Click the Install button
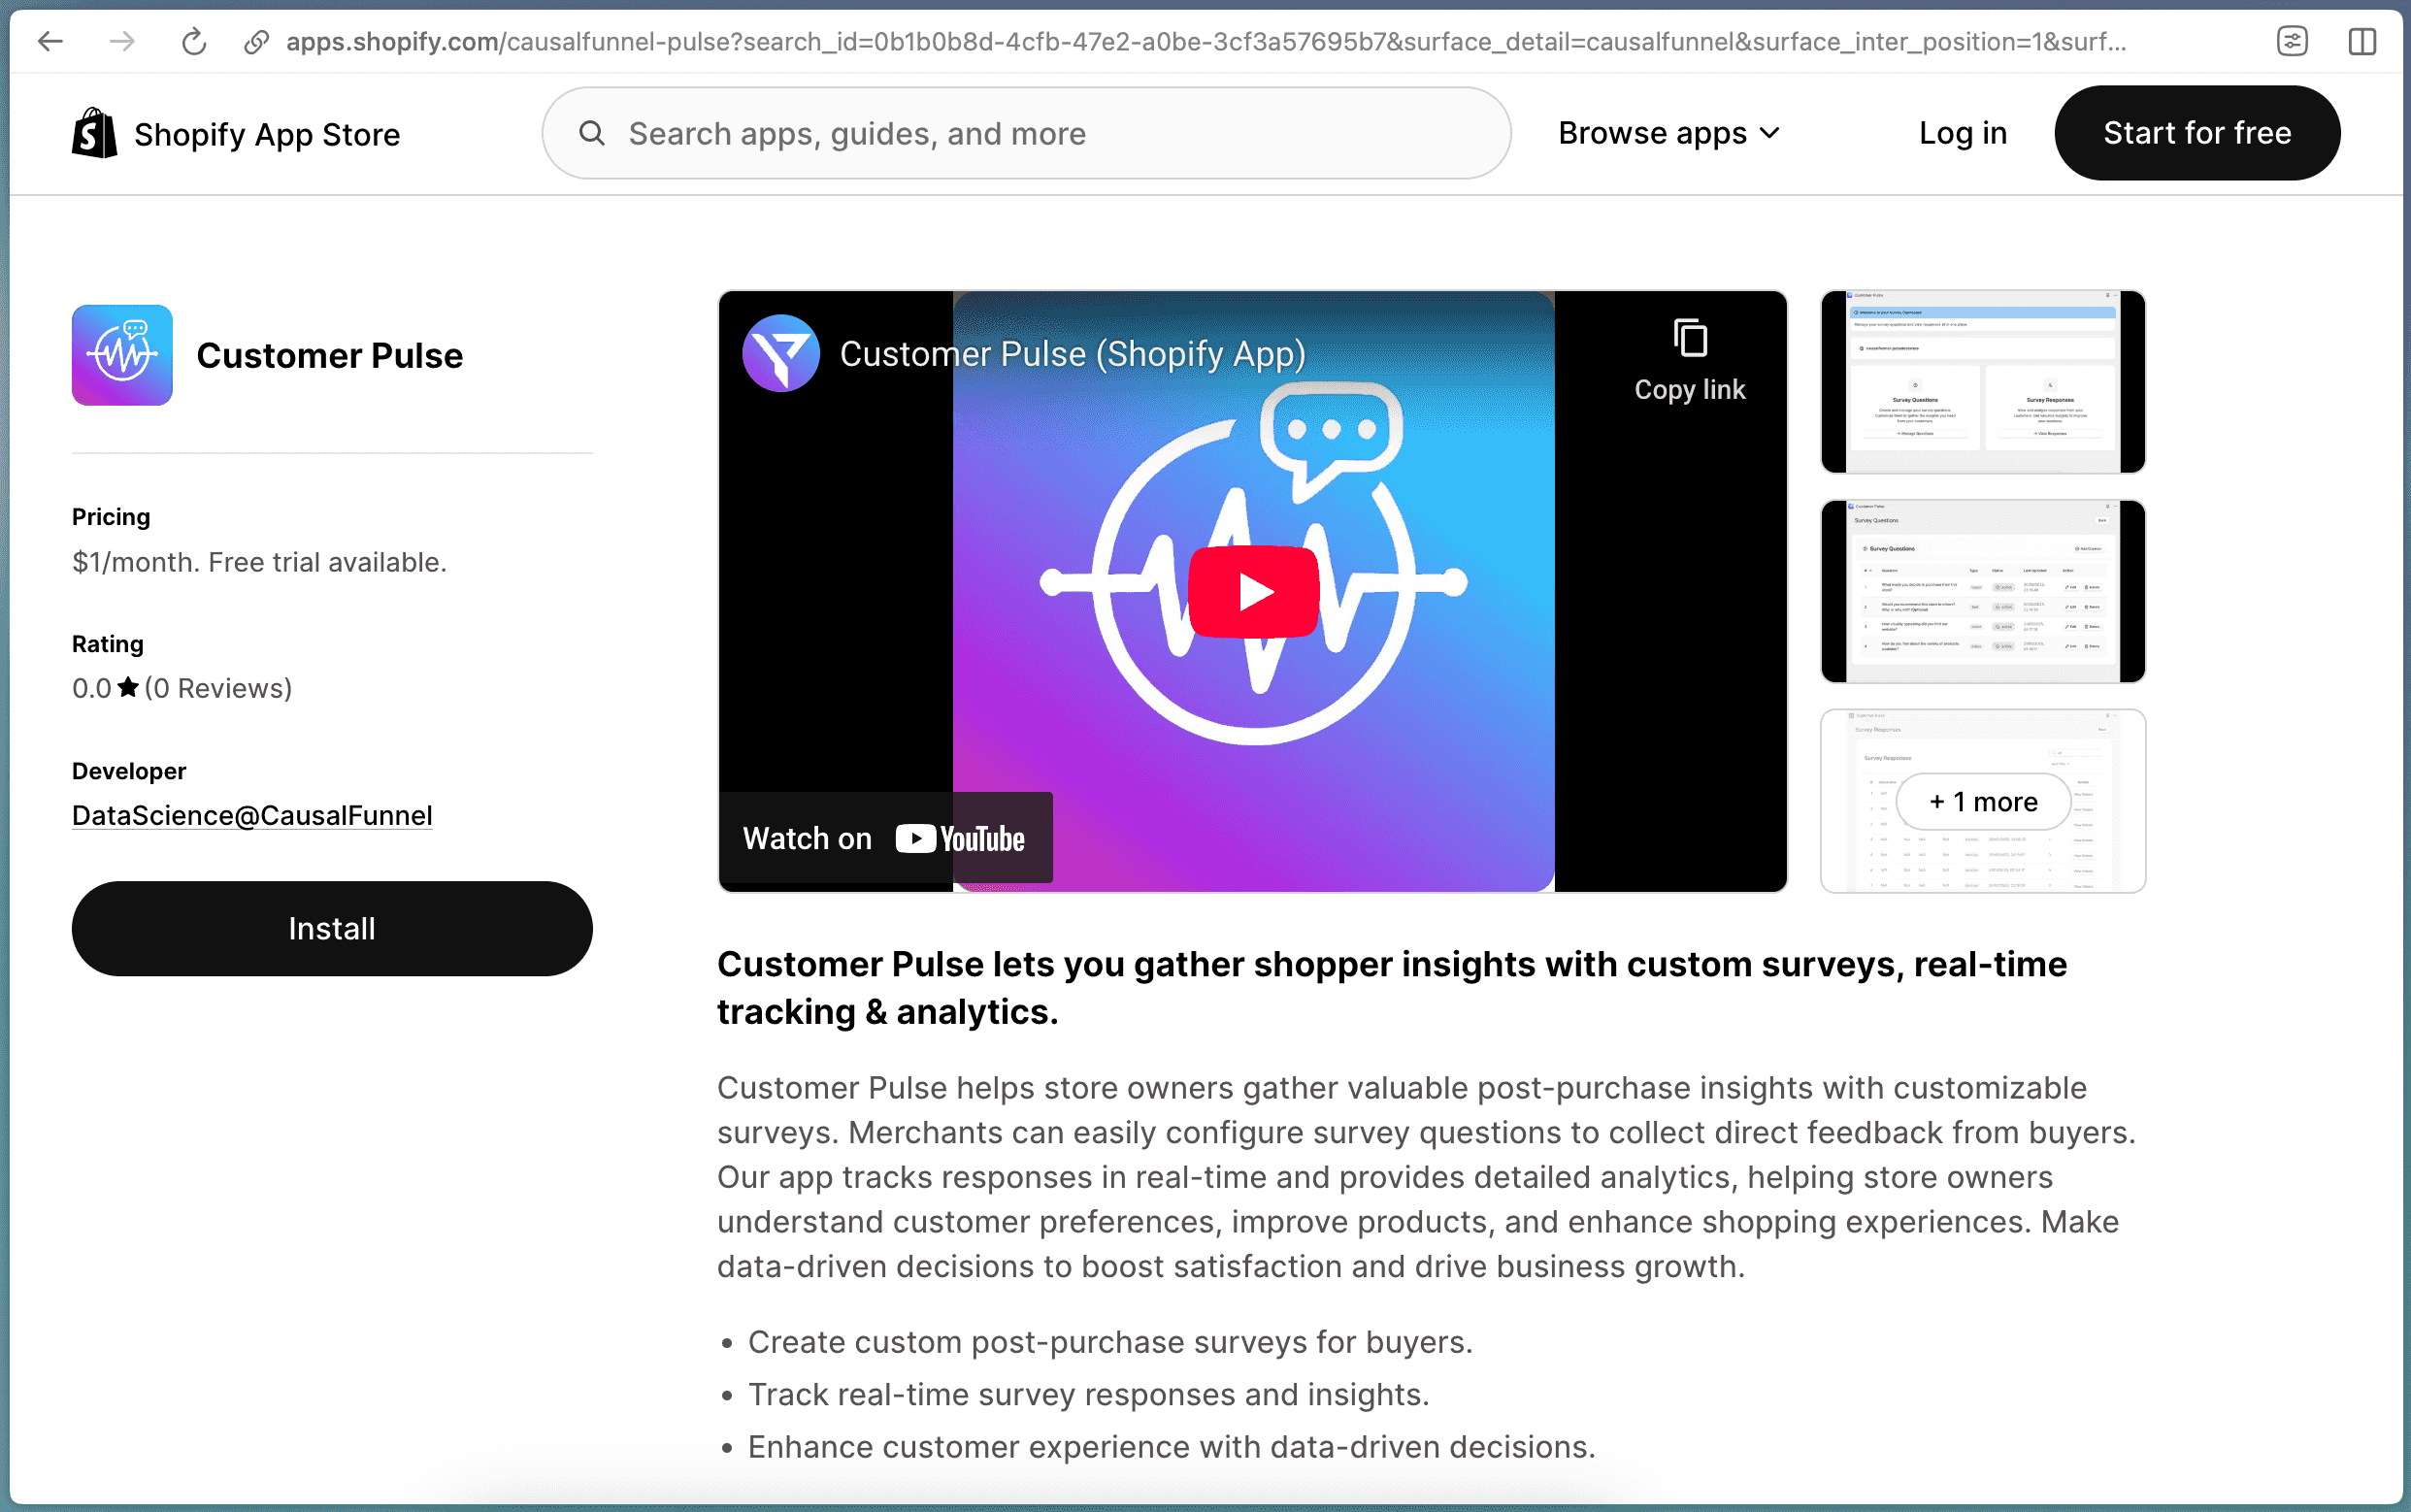Image resolution: width=2411 pixels, height=1512 pixels. click(x=331, y=928)
